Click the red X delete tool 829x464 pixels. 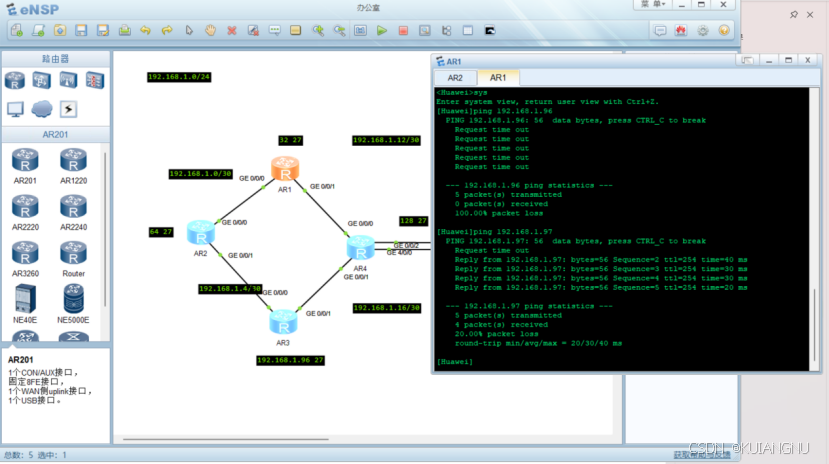pyautogui.click(x=232, y=31)
